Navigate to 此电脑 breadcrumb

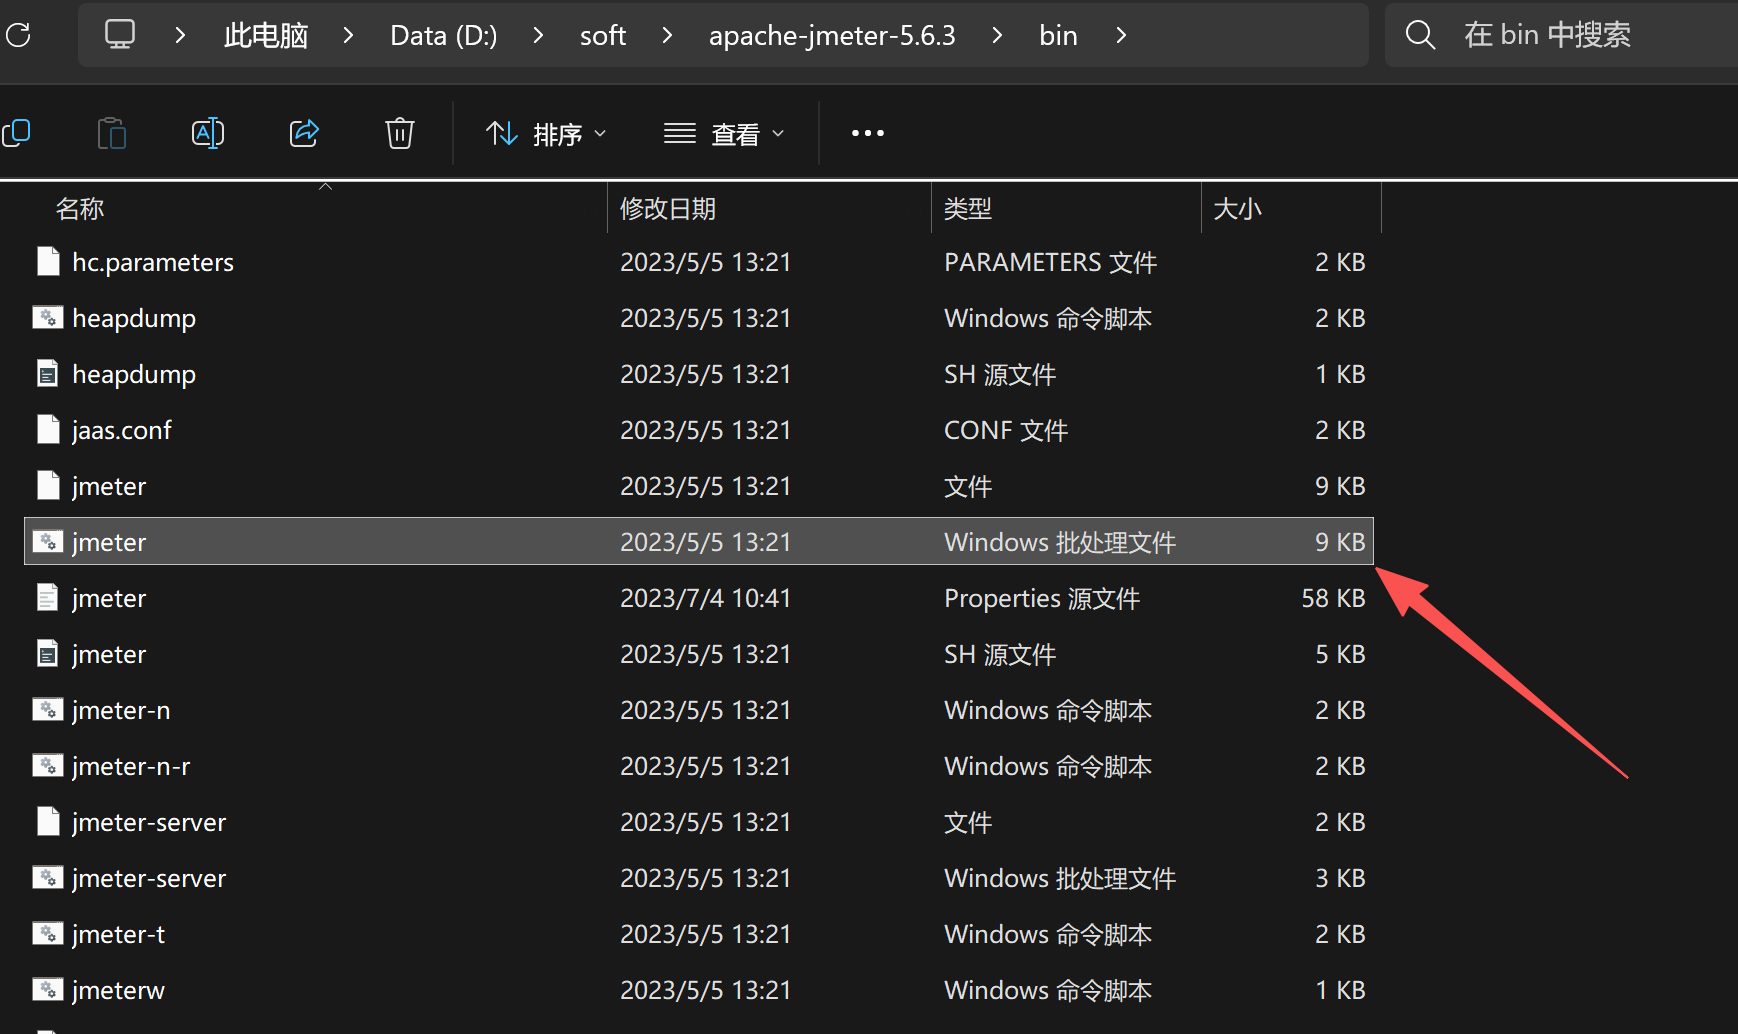(266, 36)
